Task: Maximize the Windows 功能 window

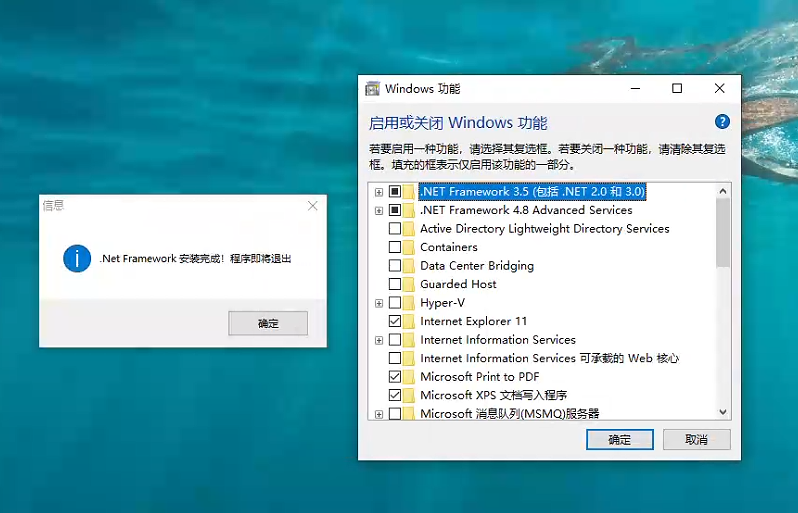Action: [677, 89]
